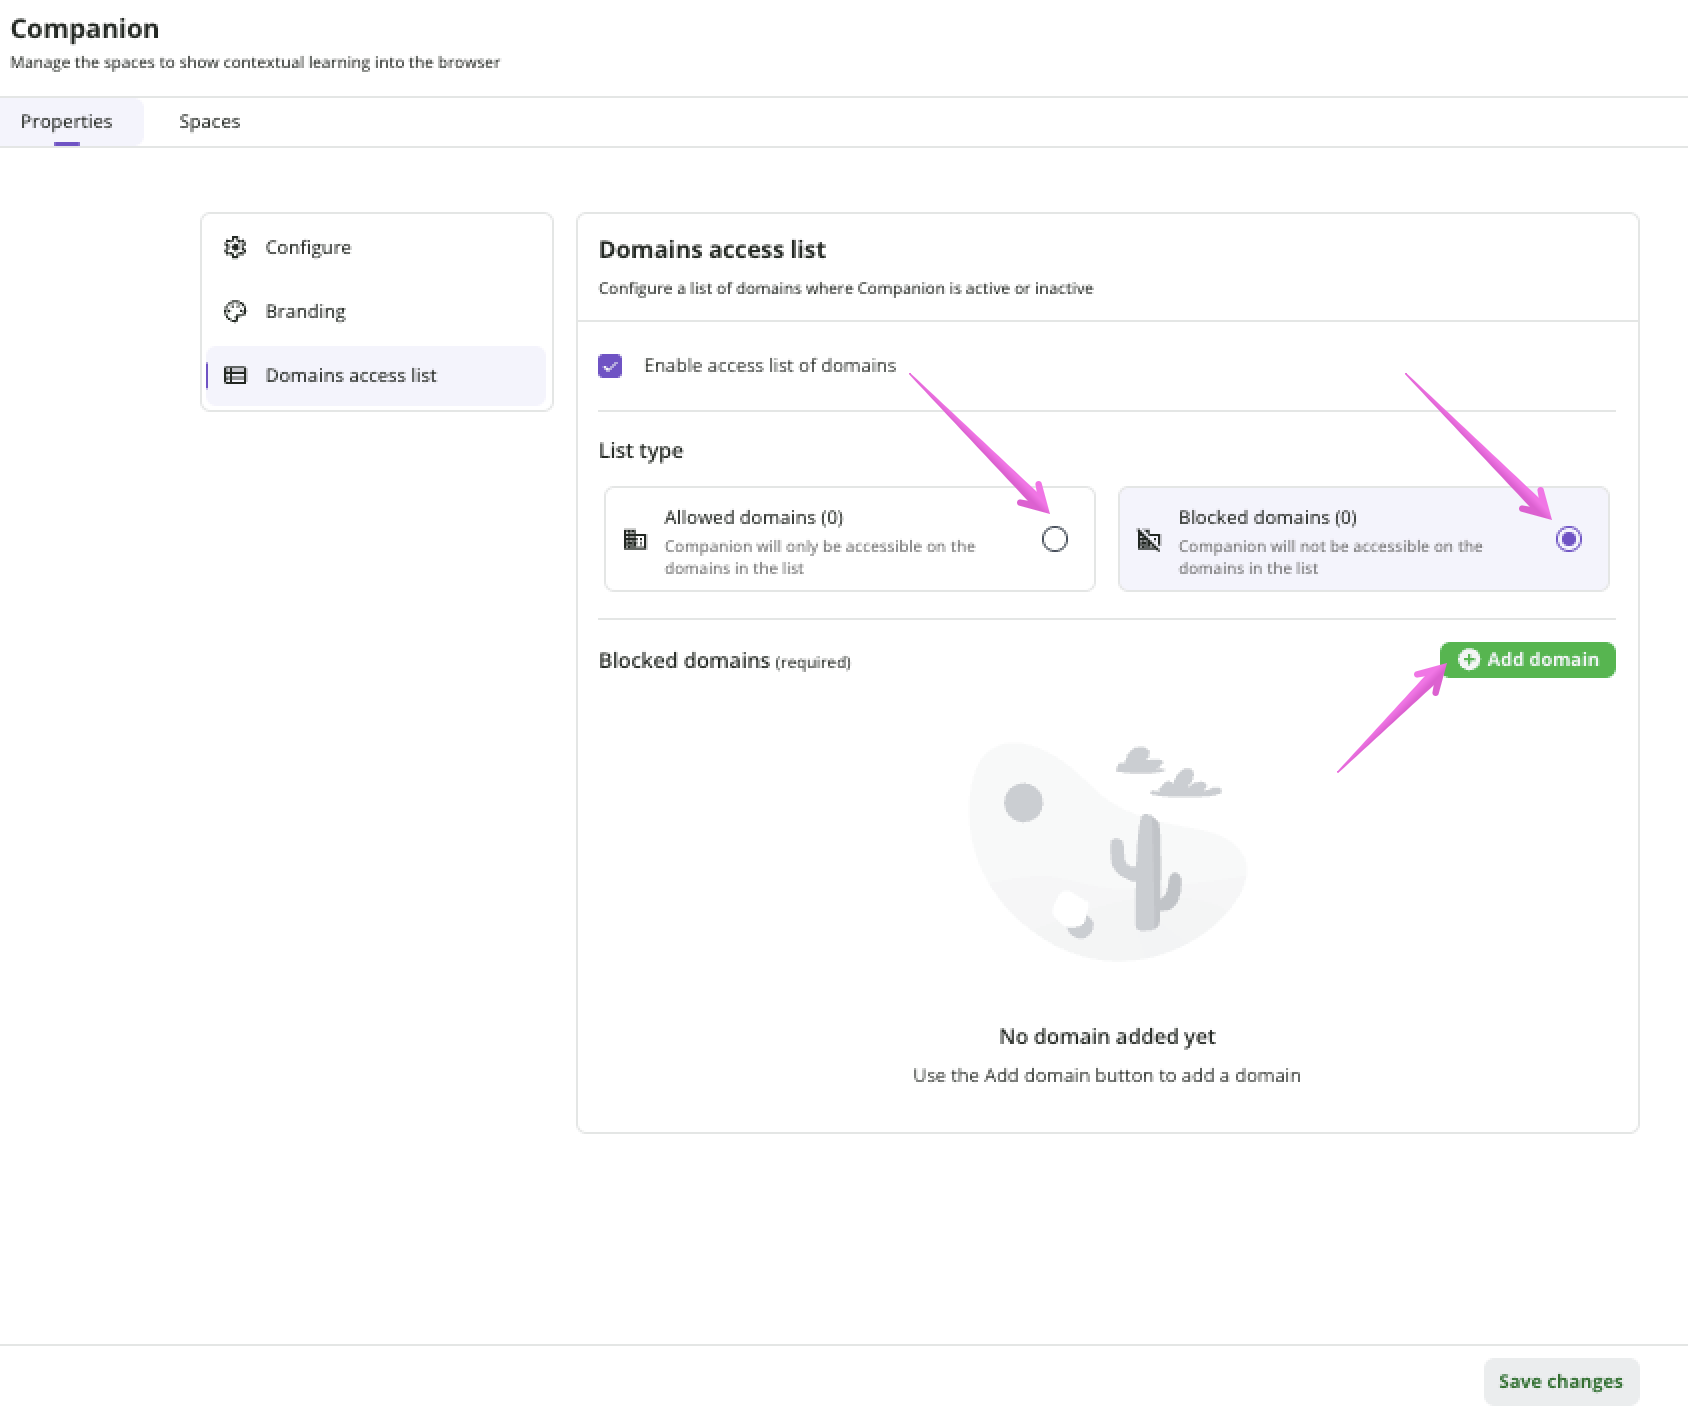Select the Blocked domains radio button
This screenshot has height=1414, width=1688.
(x=1568, y=539)
